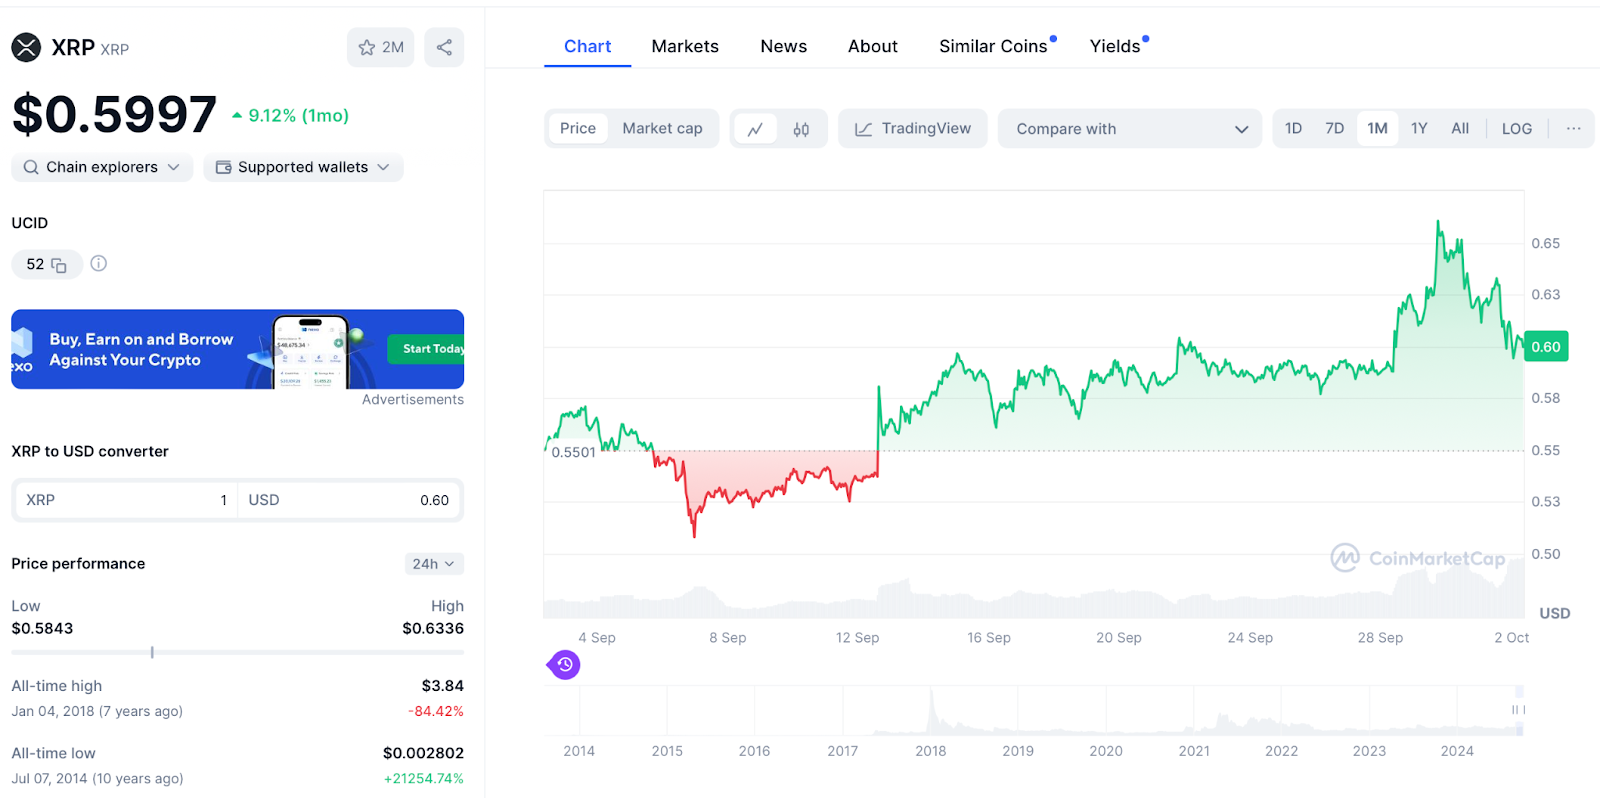This screenshot has width=1600, height=798.
Task: Open the chart more options ellipsis
Action: click(1573, 128)
